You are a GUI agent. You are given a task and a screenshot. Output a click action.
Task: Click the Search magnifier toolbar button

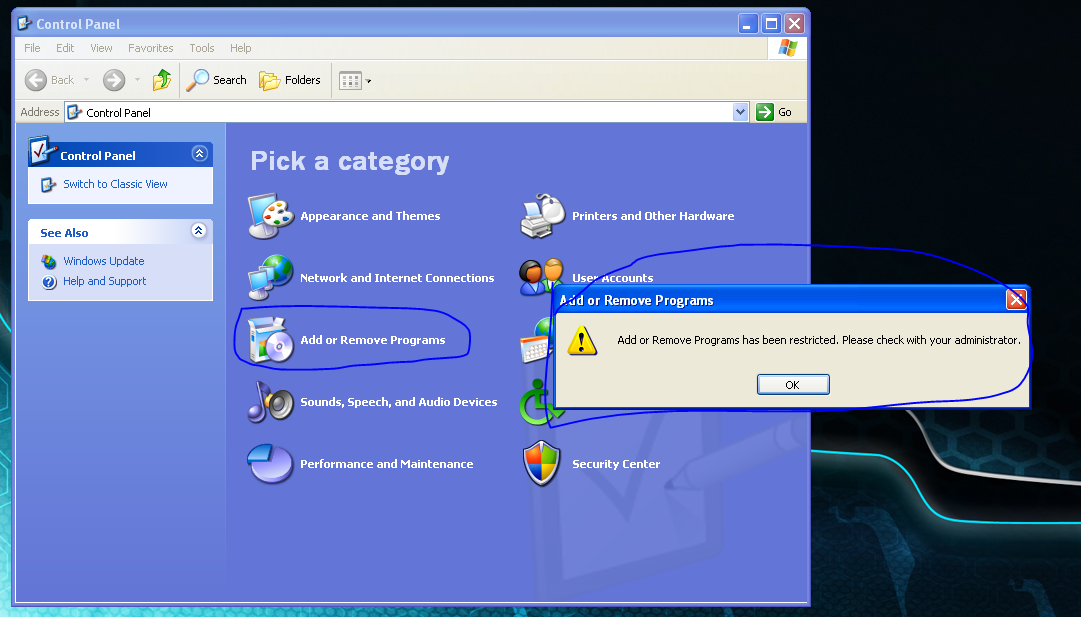click(x=216, y=80)
